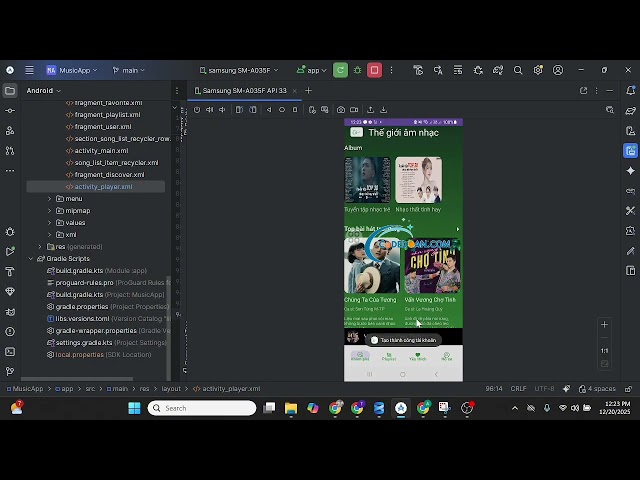640x480 pixels.
Task: Open the Terminal tool window icon
Action: 10,351
